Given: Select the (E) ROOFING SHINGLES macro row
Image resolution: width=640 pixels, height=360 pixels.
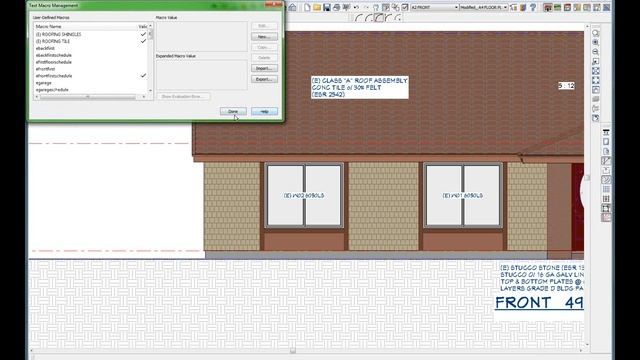Looking at the screenshot, I should [x=91, y=34].
